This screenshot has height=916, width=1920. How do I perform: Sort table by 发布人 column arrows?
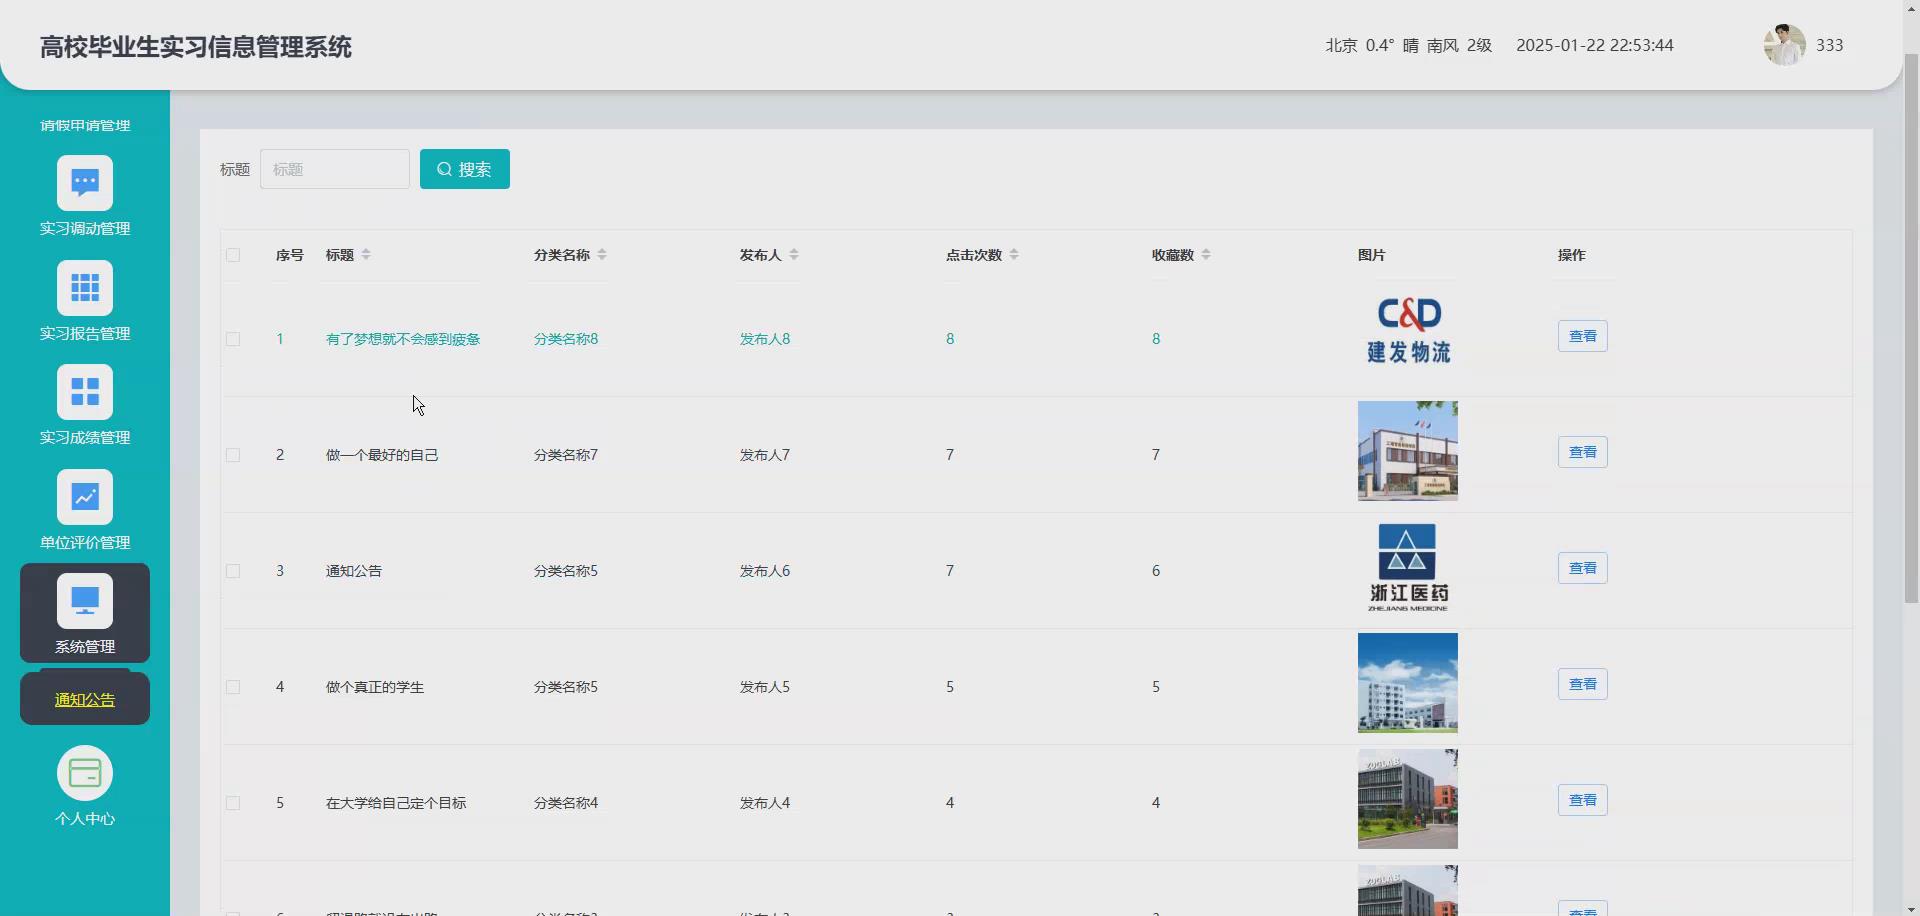tap(794, 255)
